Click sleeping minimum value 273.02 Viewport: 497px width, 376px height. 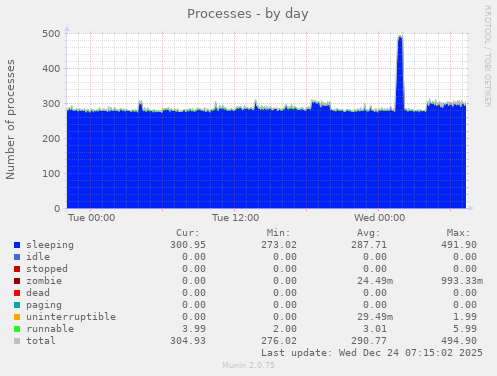pos(279,245)
